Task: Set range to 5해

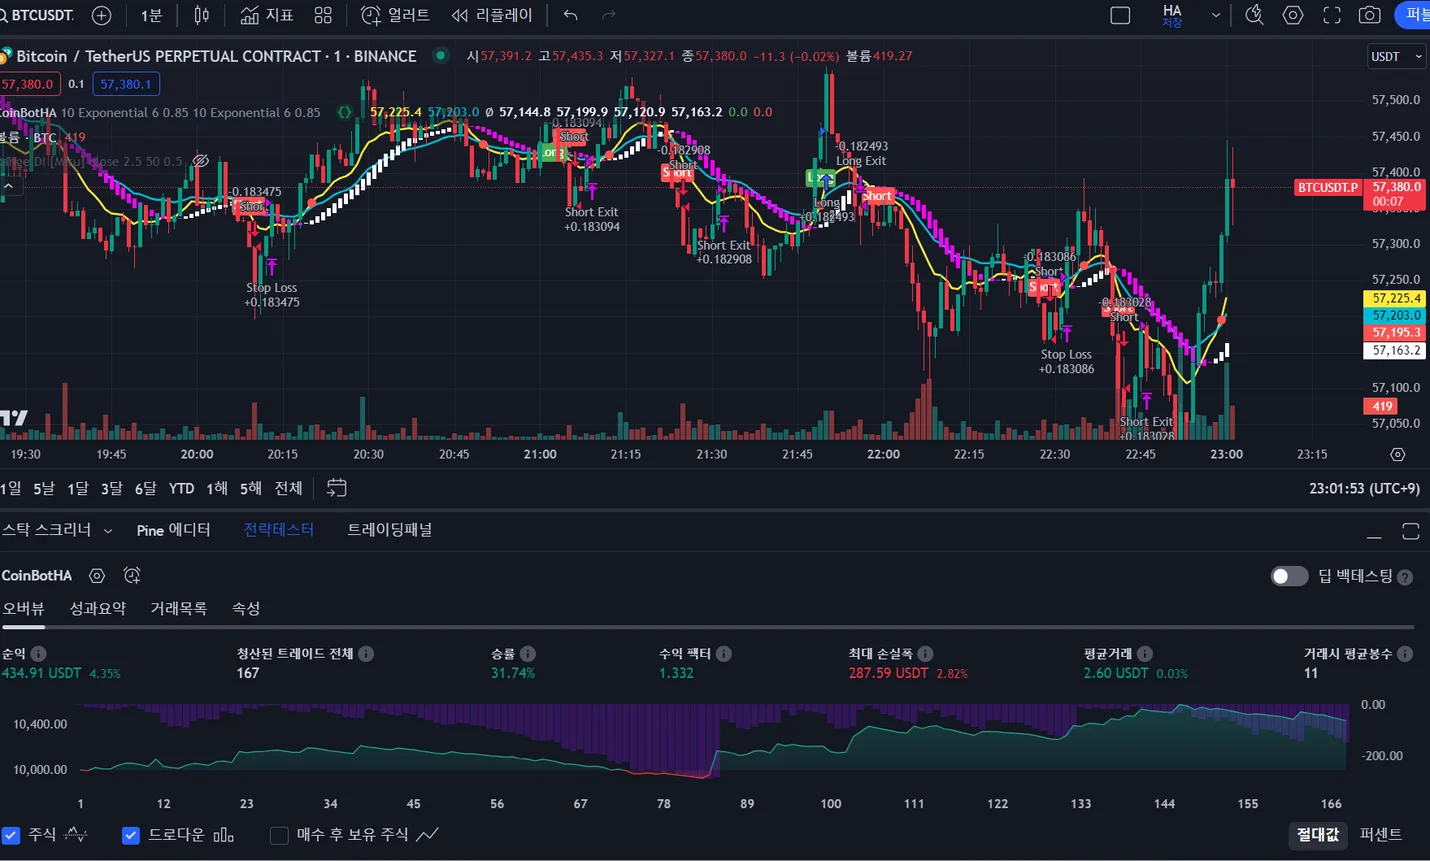Action: point(250,488)
